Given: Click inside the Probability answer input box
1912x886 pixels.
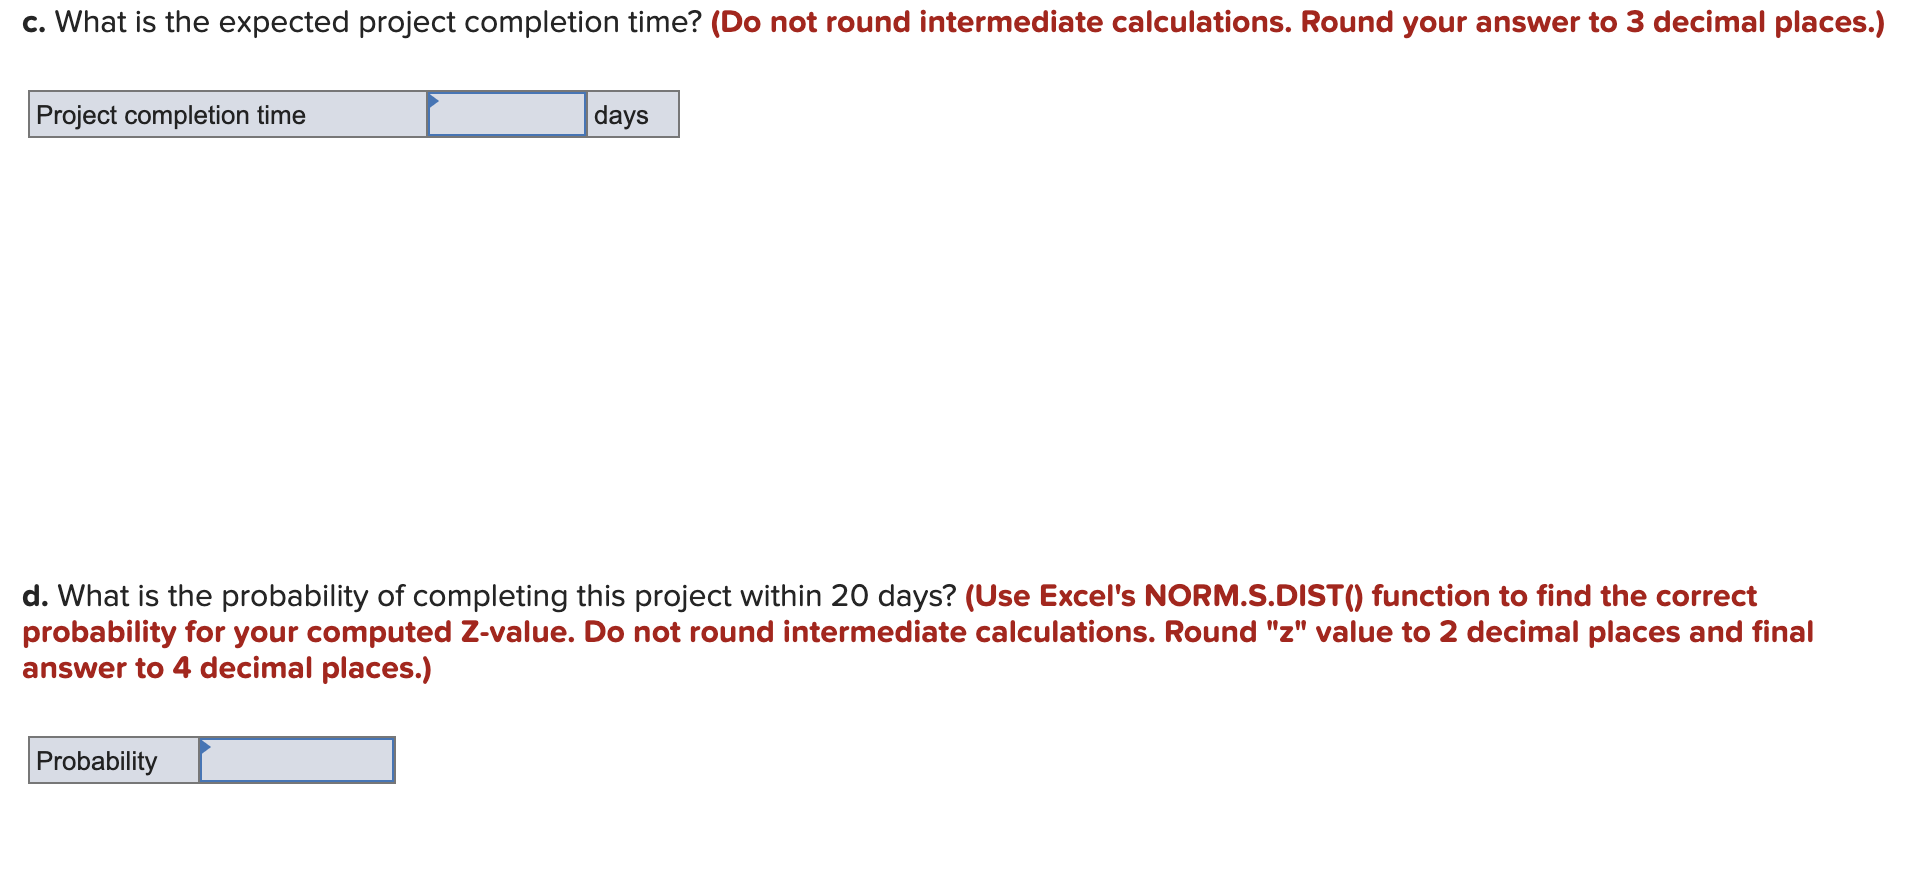Looking at the screenshot, I should [x=296, y=762].
